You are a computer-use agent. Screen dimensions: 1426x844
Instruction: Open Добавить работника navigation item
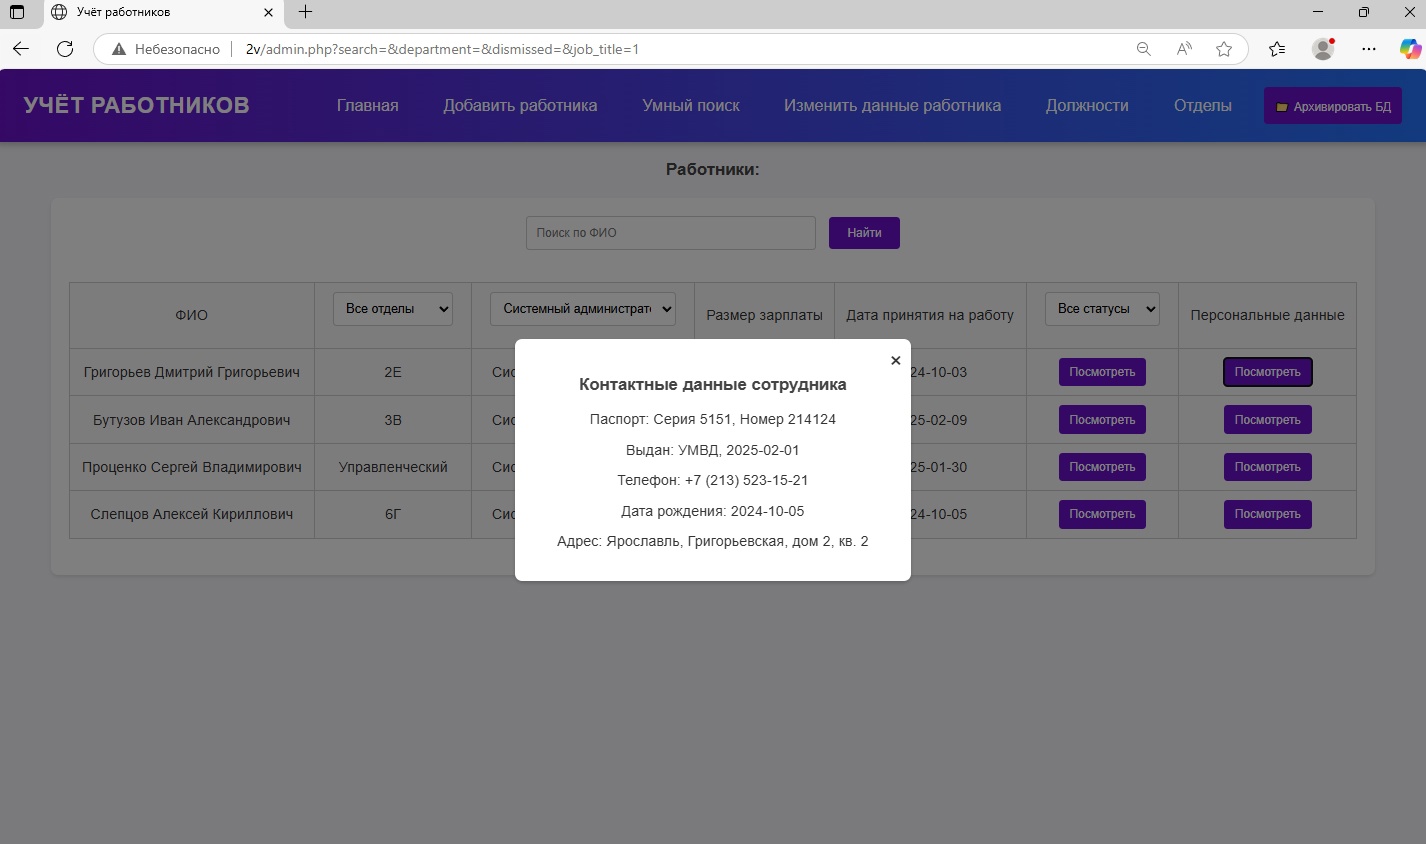click(520, 106)
